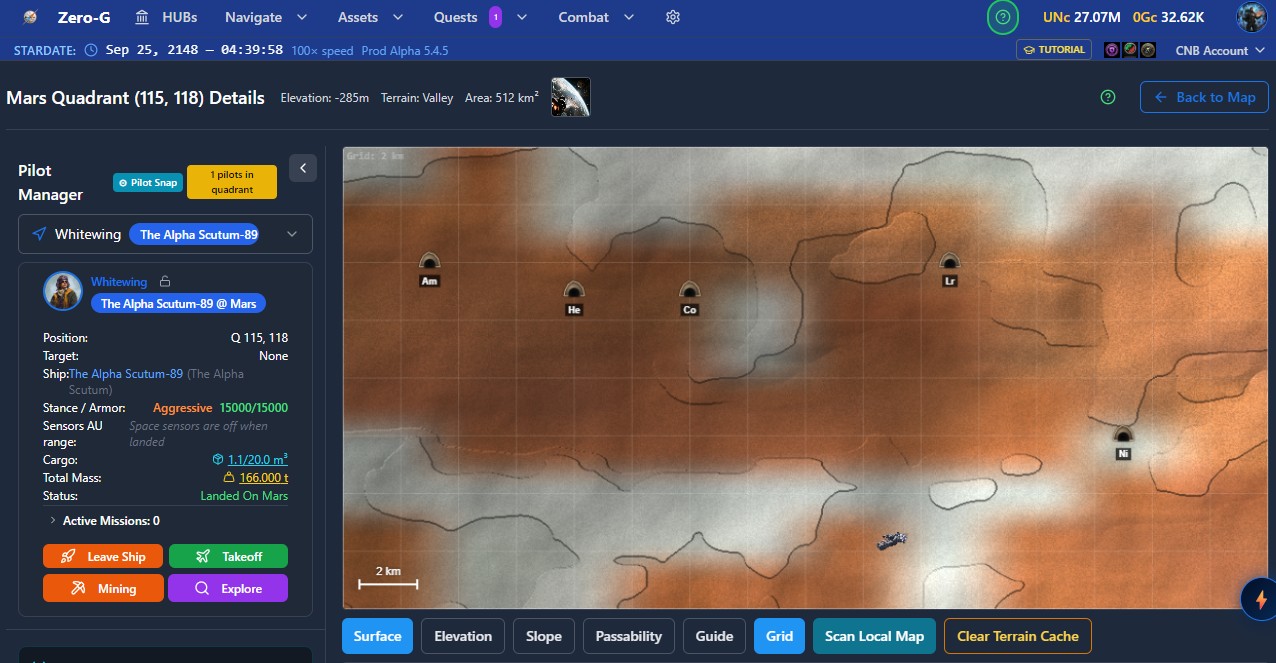This screenshot has height=663, width=1276.
Task: Click the lock icon beside Whitewing name
Action: tap(166, 282)
